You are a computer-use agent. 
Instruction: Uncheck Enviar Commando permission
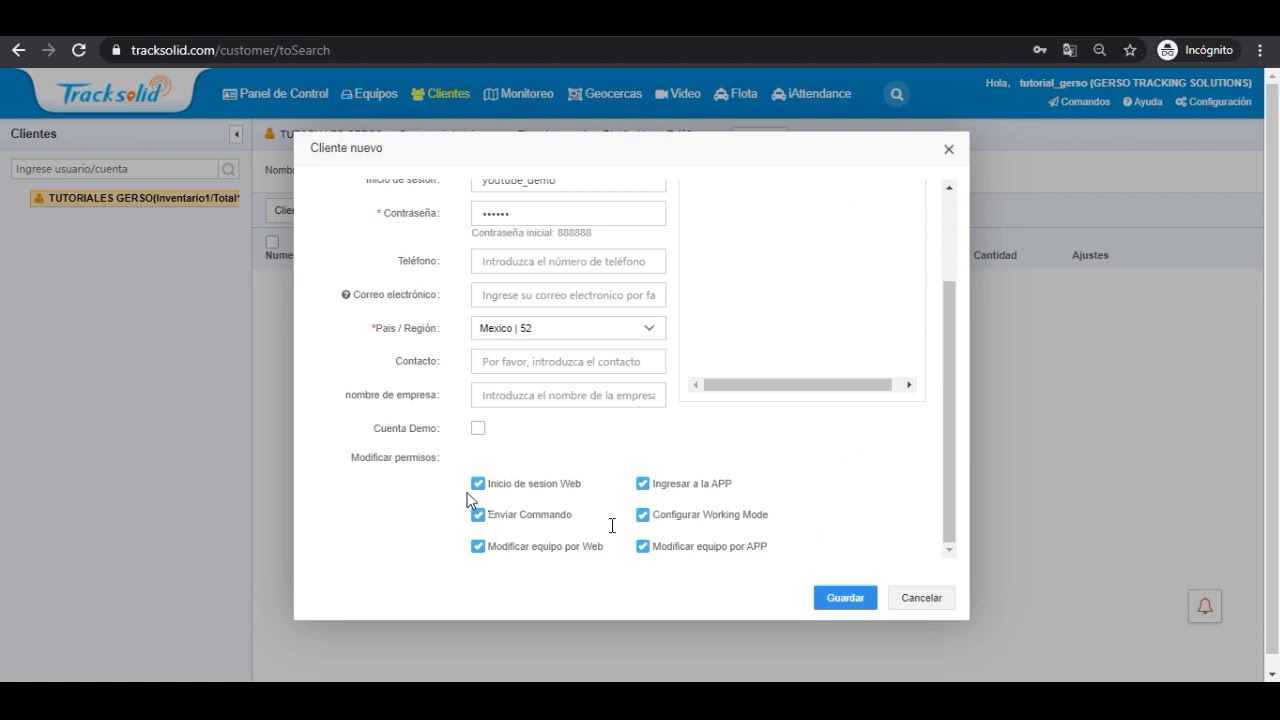point(478,515)
